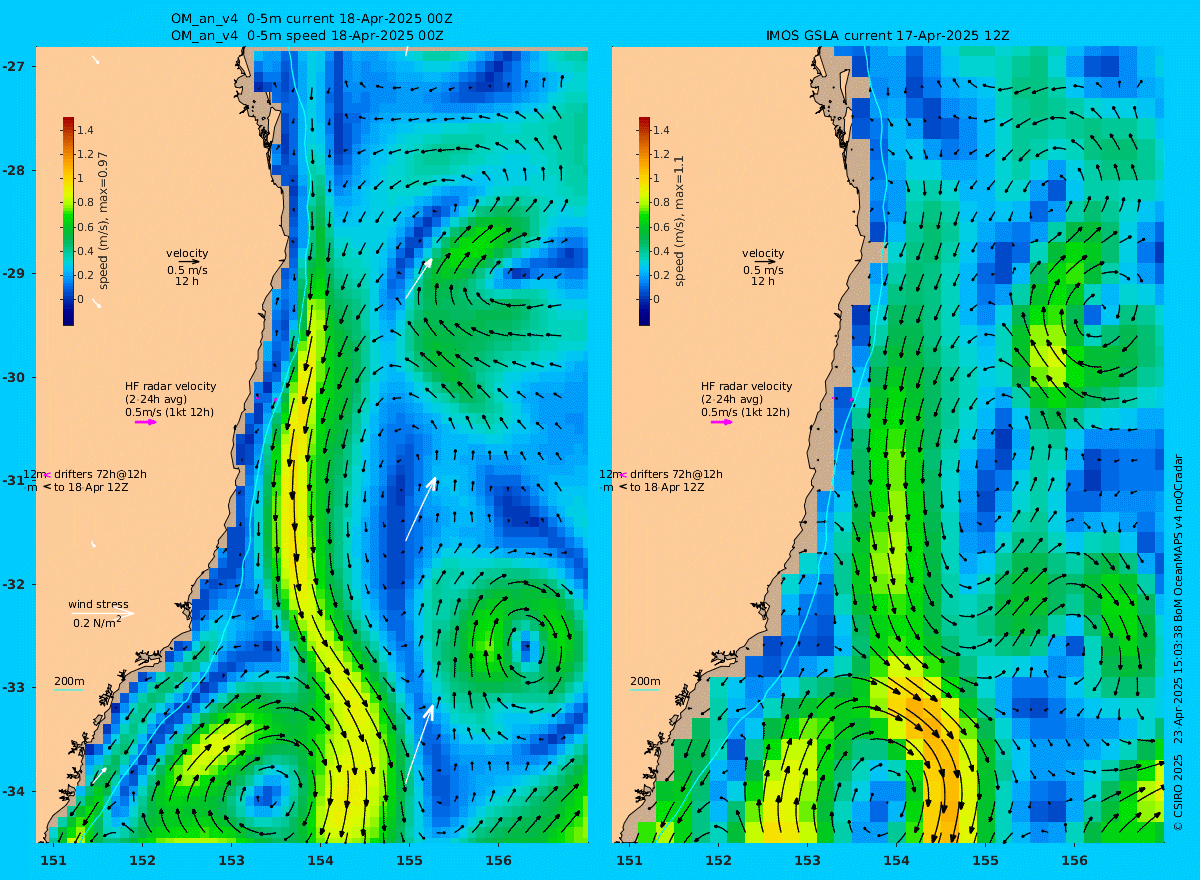Click longitude label 151 under right map
Viewport: 1200px width, 880px height.
click(629, 860)
